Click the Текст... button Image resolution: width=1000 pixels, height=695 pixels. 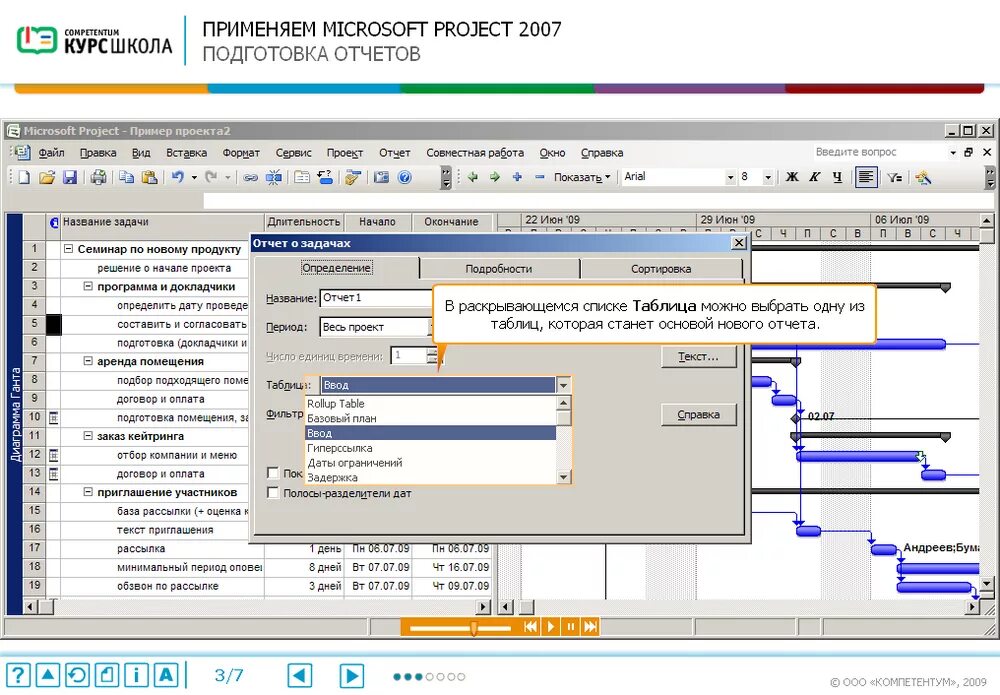click(x=698, y=356)
